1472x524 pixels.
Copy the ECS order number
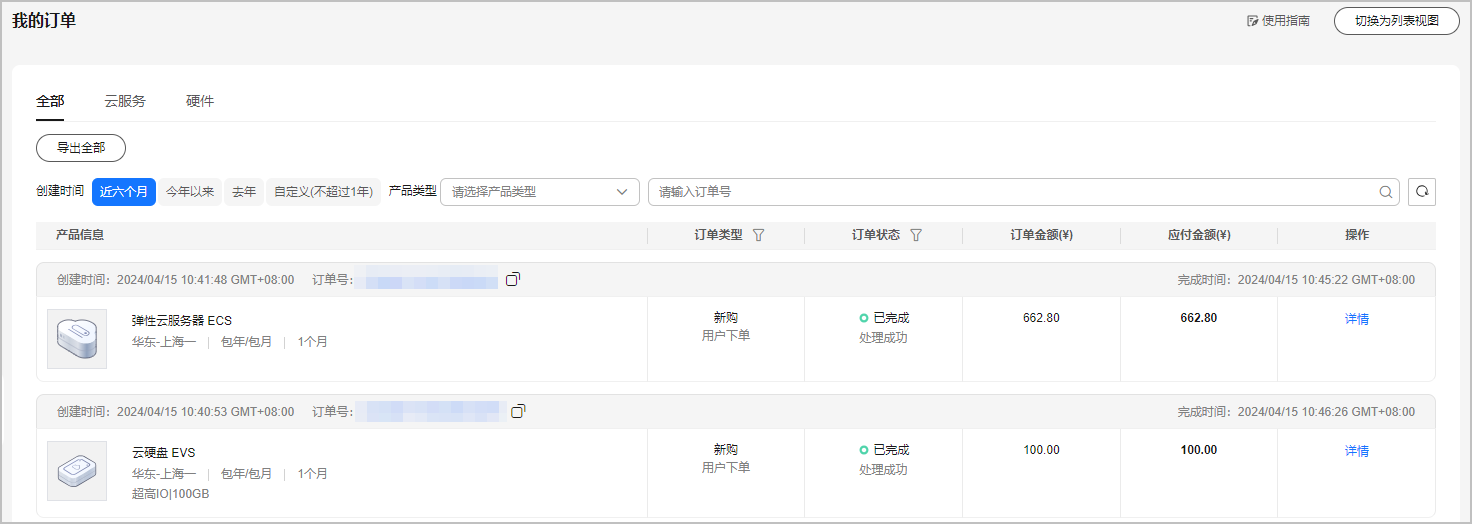click(x=513, y=280)
